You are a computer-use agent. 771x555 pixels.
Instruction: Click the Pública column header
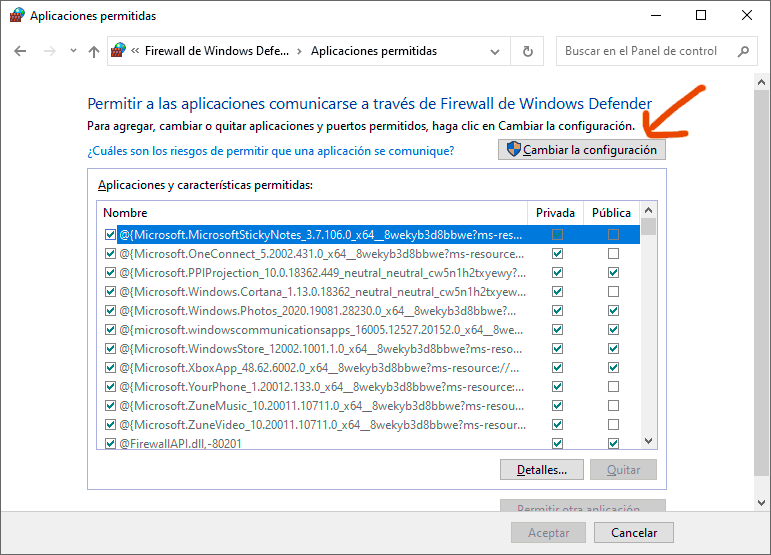tap(611, 213)
